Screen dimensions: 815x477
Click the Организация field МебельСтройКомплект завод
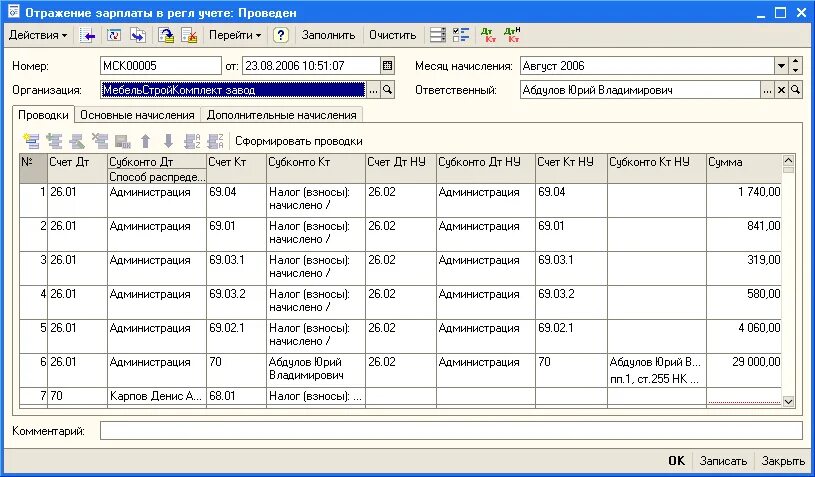(x=233, y=90)
